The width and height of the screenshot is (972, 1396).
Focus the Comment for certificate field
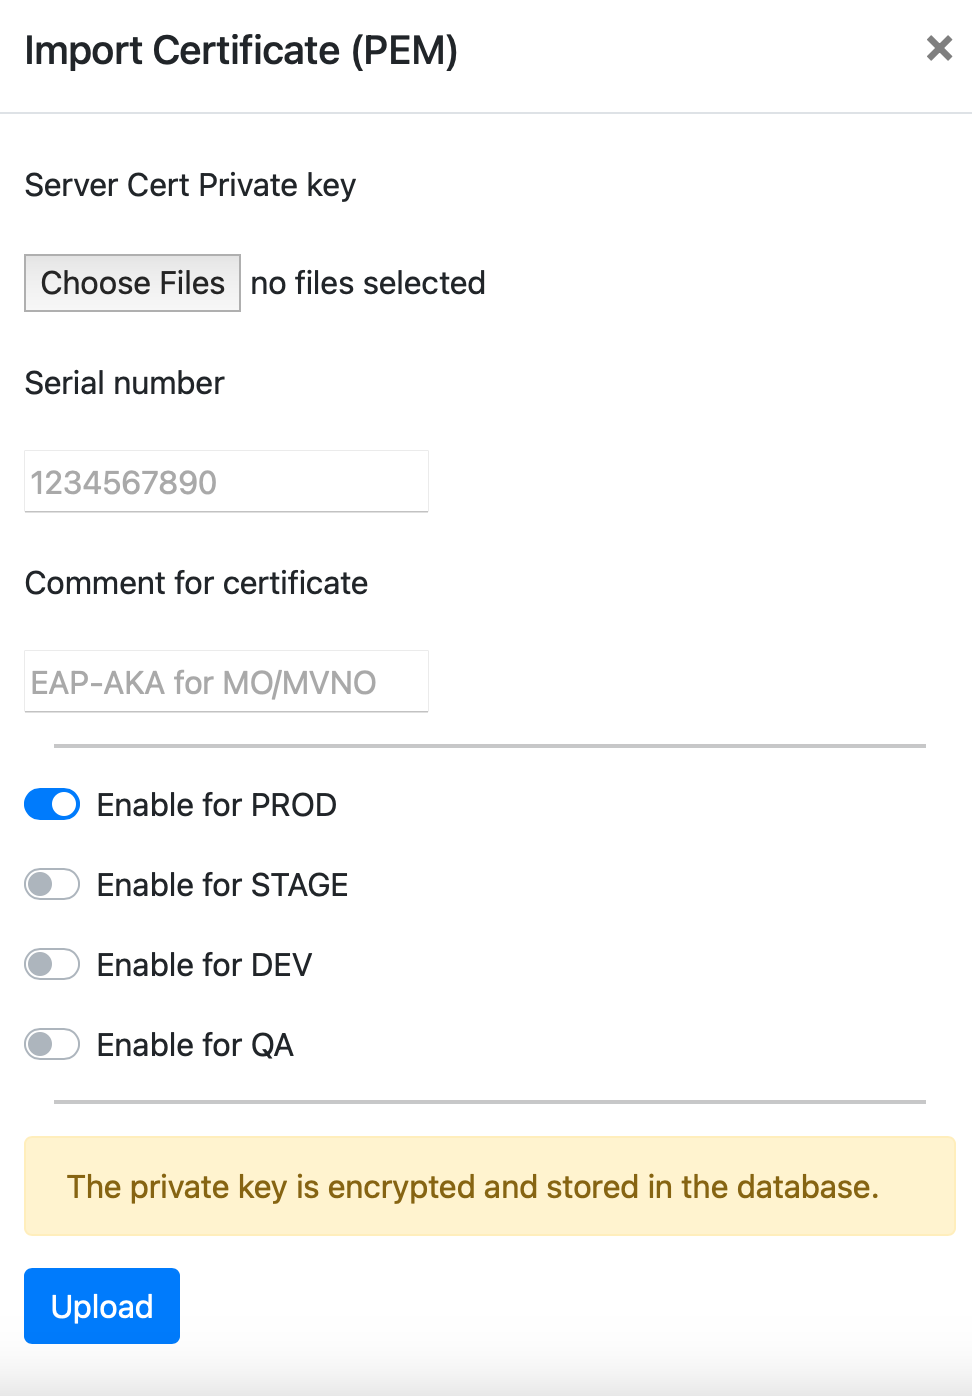(226, 682)
